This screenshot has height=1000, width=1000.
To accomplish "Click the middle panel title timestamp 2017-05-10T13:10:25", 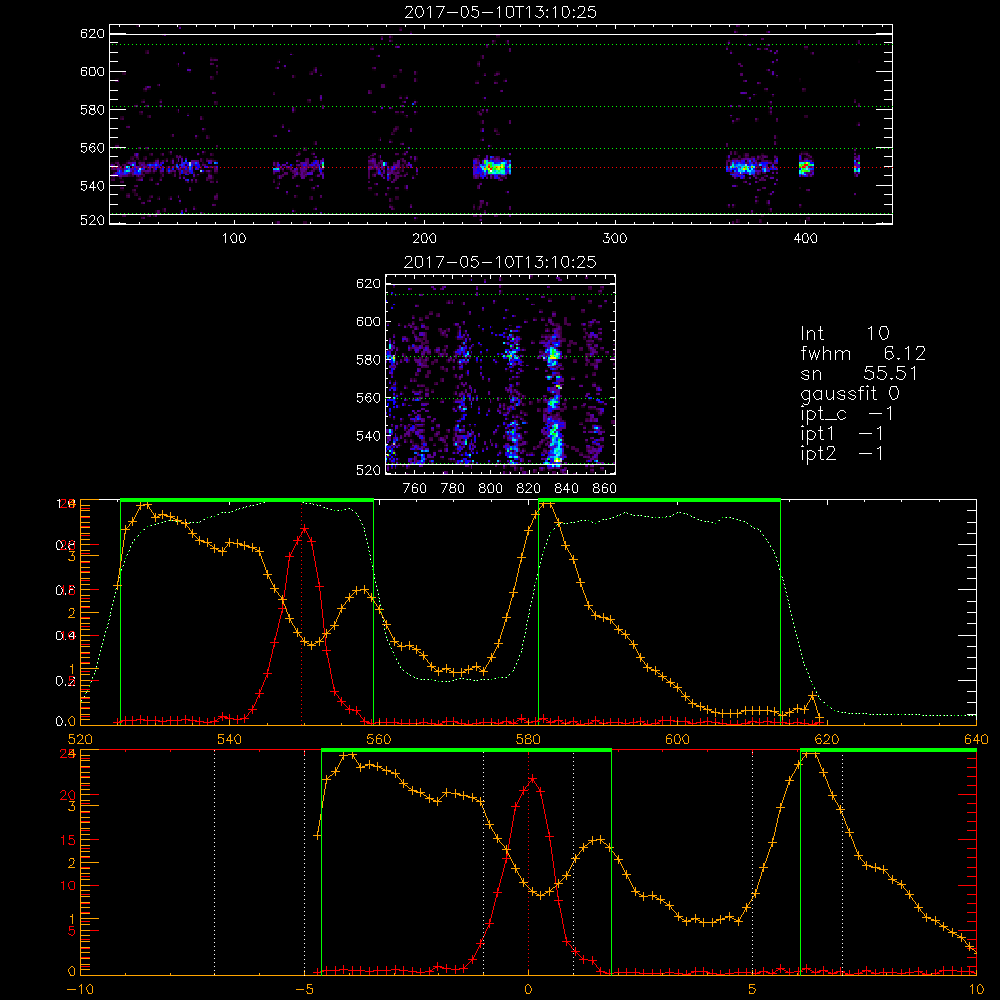I will [500, 262].
